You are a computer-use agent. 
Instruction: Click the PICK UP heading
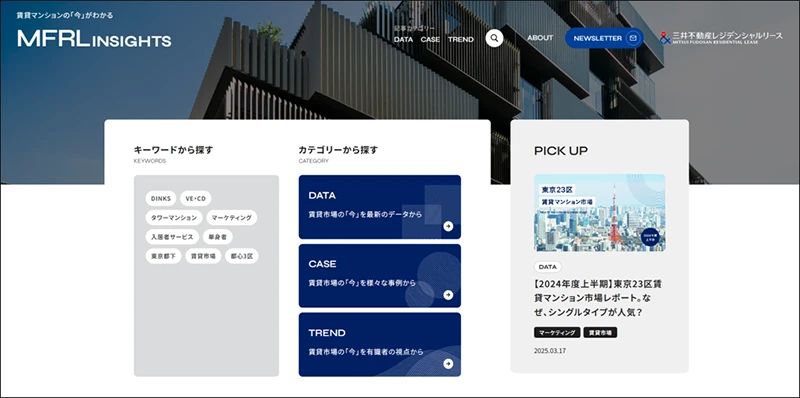tap(561, 151)
